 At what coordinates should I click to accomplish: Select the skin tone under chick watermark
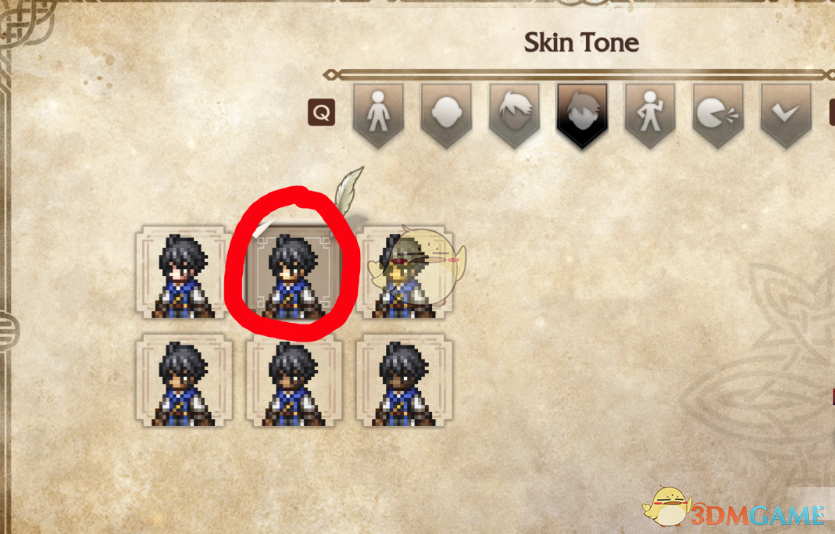click(x=404, y=273)
